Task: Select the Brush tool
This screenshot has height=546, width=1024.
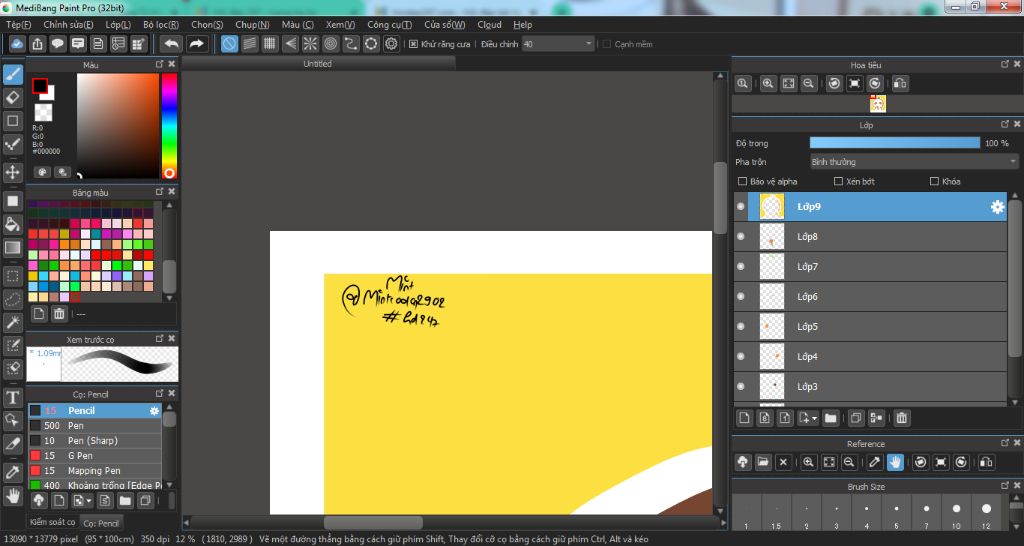Action: click(x=12, y=74)
